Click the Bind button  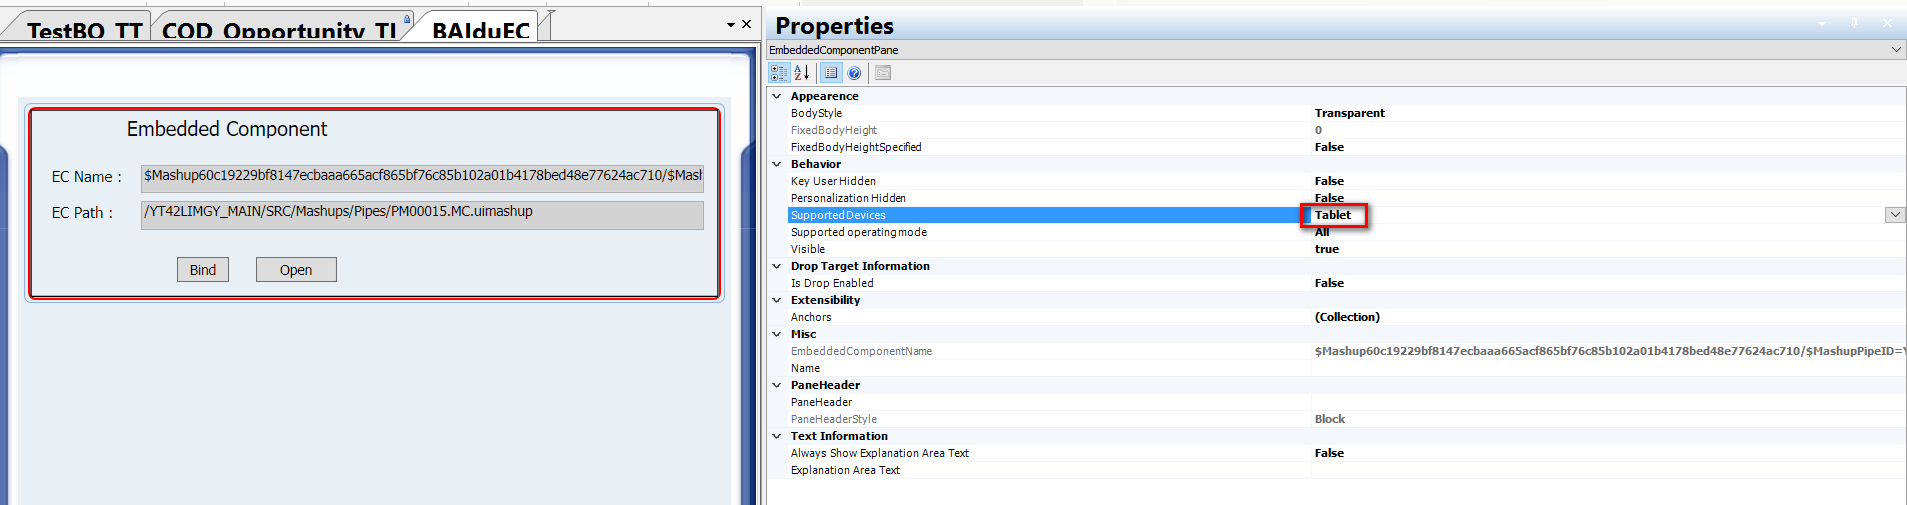click(x=203, y=270)
